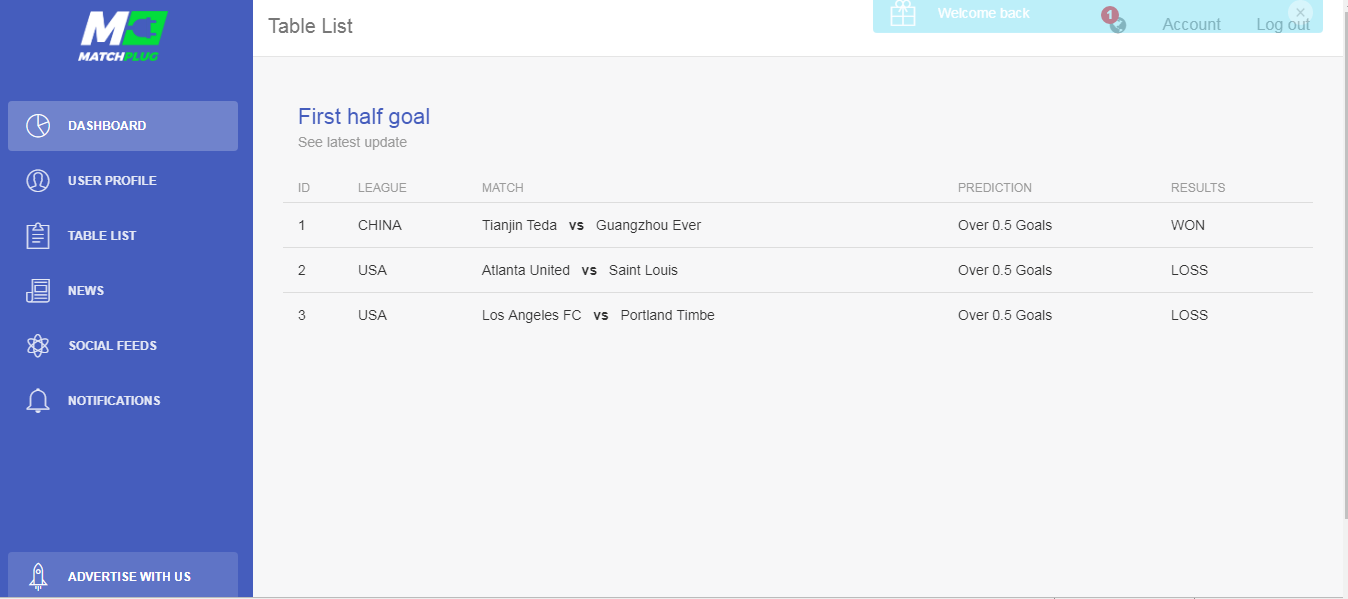Dismiss the Welcome back notification
1348x599 pixels.
1300,12
